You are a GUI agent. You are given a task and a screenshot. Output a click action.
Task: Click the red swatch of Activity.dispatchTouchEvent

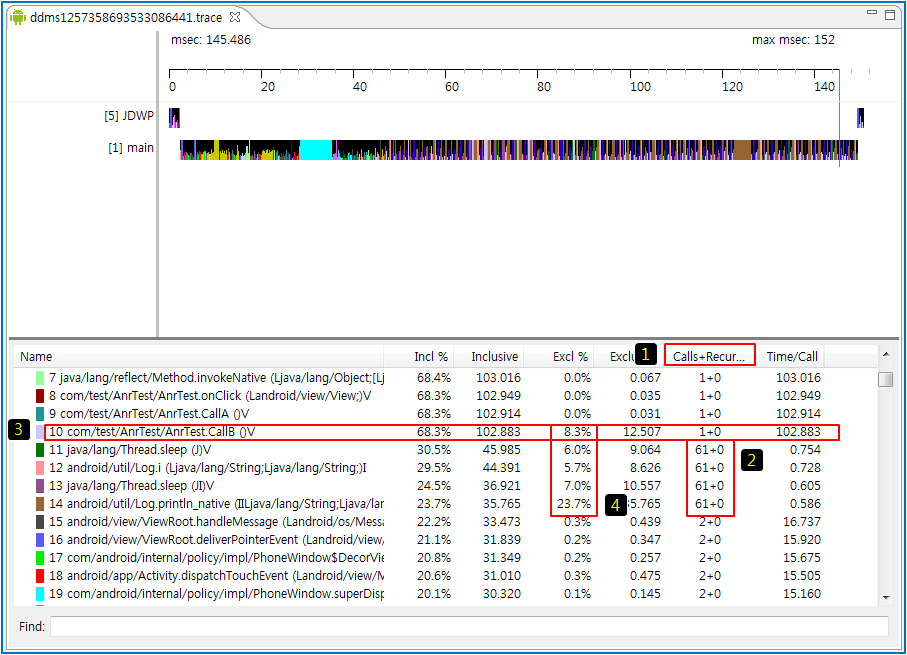(x=40, y=576)
